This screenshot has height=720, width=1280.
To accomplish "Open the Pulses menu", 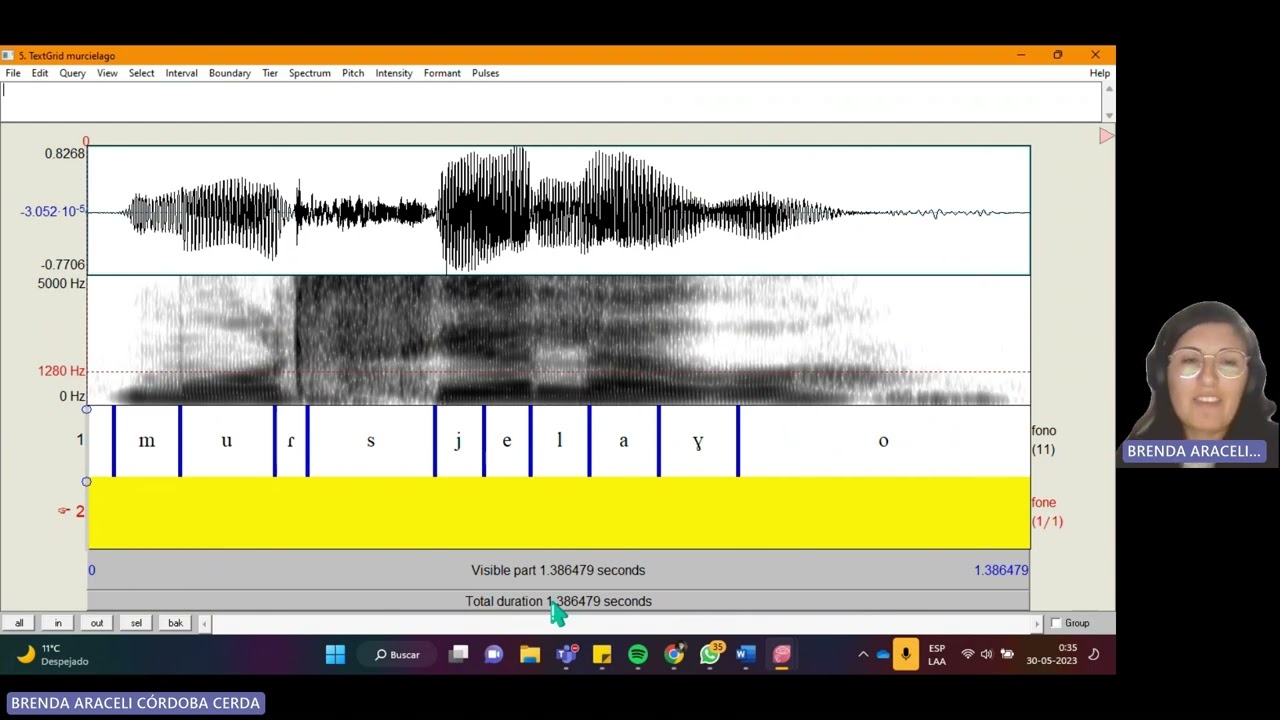I will point(485,73).
